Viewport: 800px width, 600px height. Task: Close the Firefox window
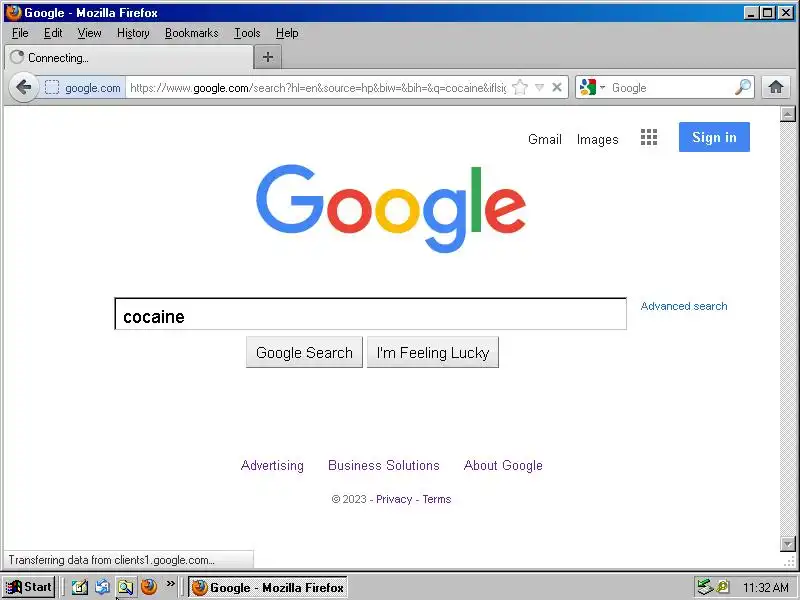click(786, 13)
